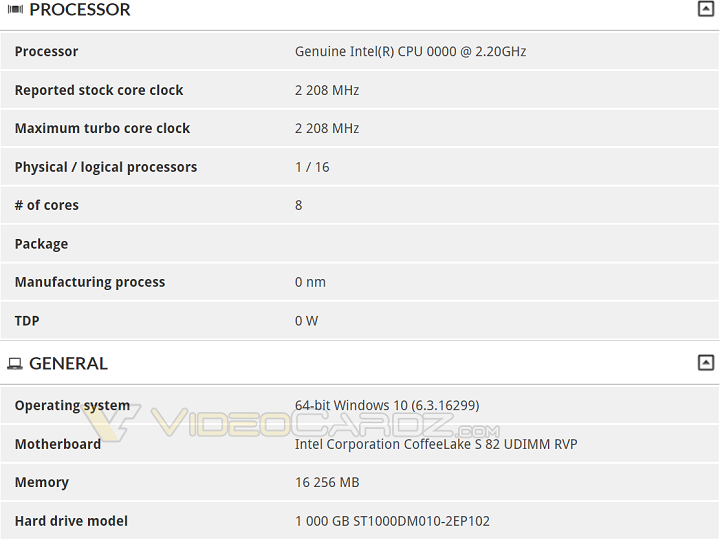720x540 pixels.
Task: Click the laptop icon beside GENERAL
Action: click(15, 364)
